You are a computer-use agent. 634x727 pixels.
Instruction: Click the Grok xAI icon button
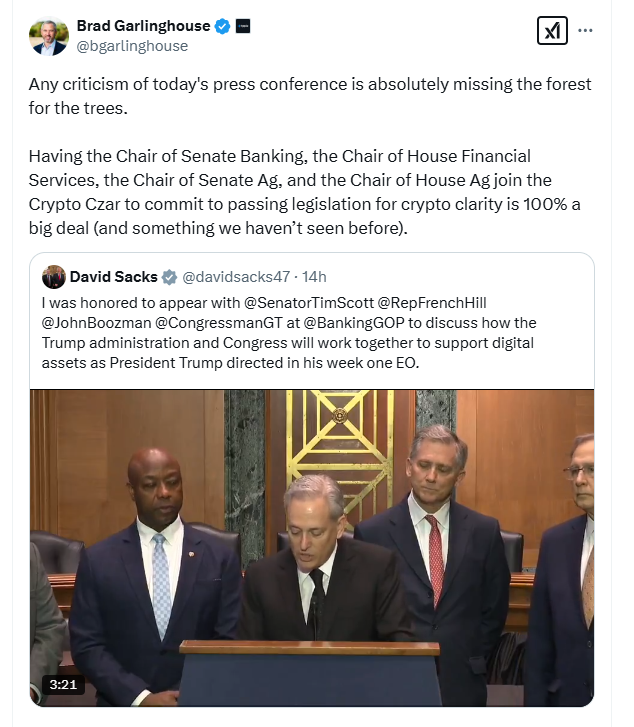click(552, 31)
